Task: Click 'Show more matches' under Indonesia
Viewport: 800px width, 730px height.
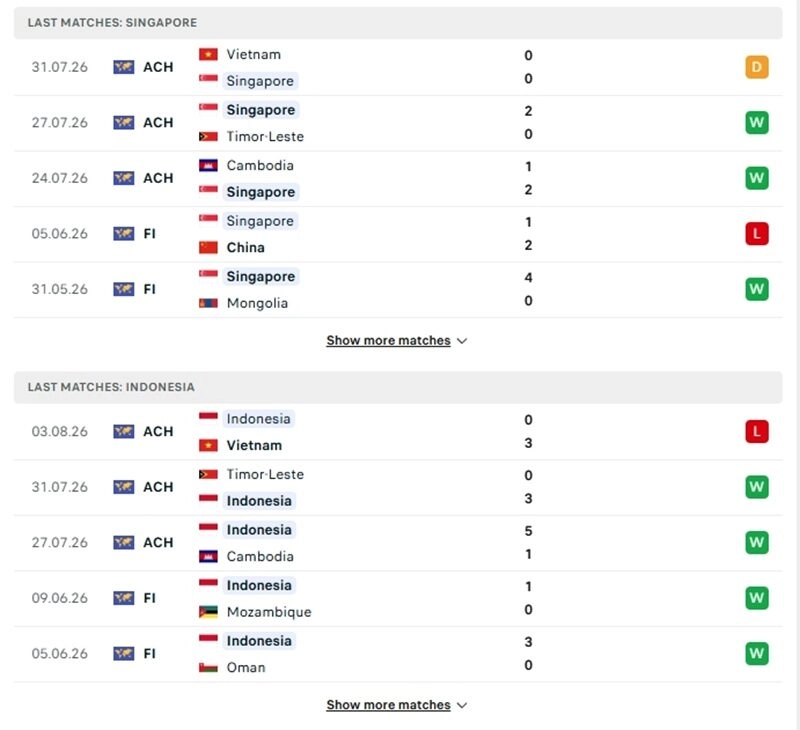Action: click(x=388, y=704)
